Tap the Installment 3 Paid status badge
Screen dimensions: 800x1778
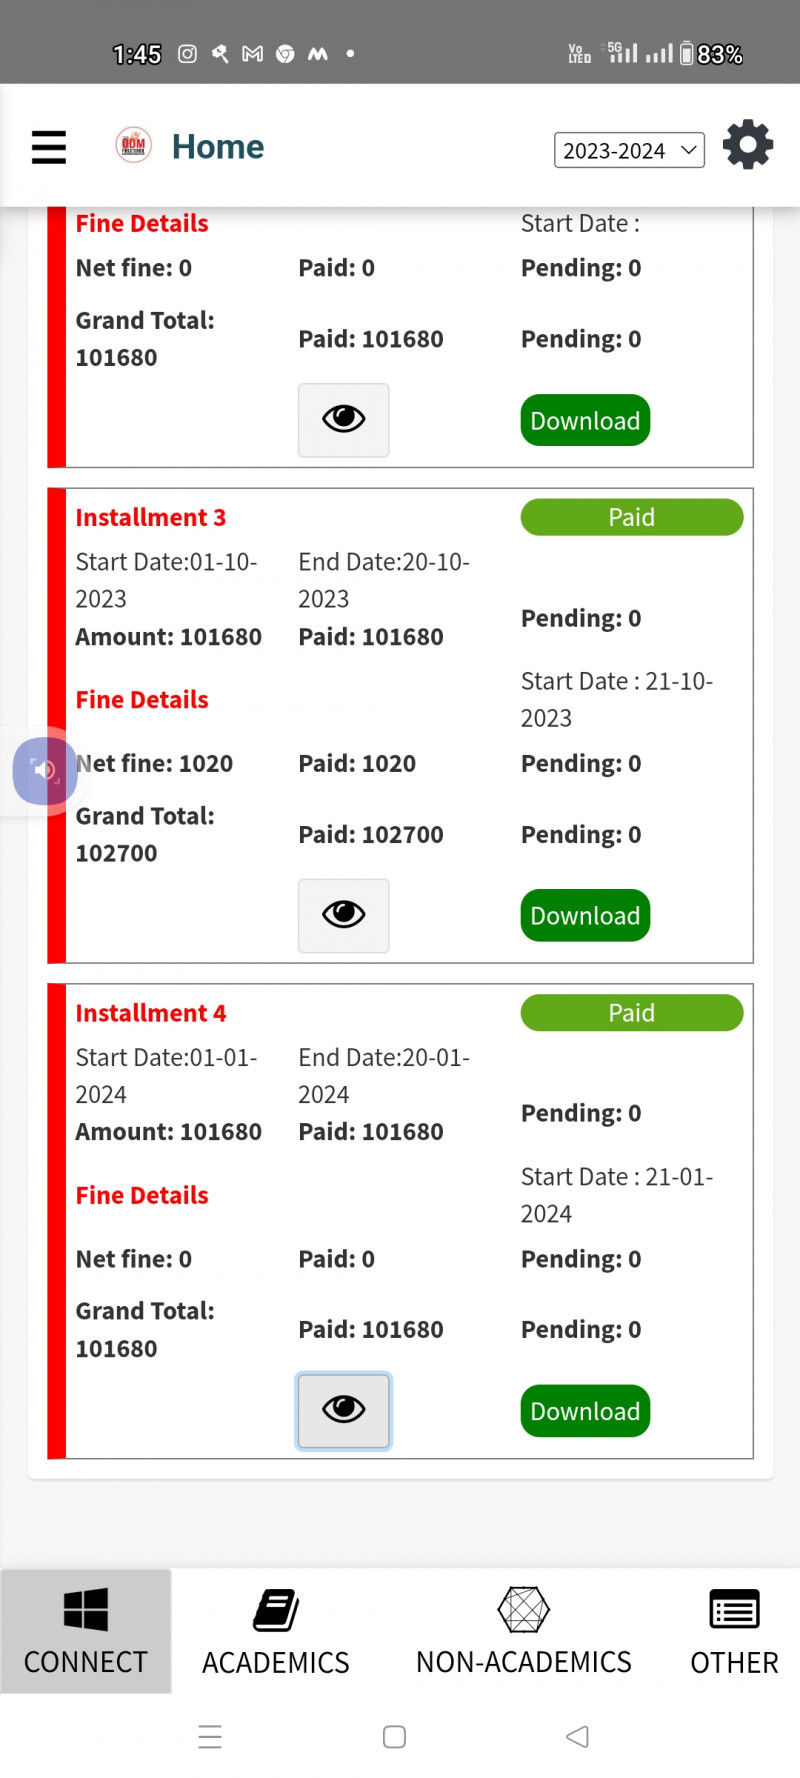tap(631, 517)
